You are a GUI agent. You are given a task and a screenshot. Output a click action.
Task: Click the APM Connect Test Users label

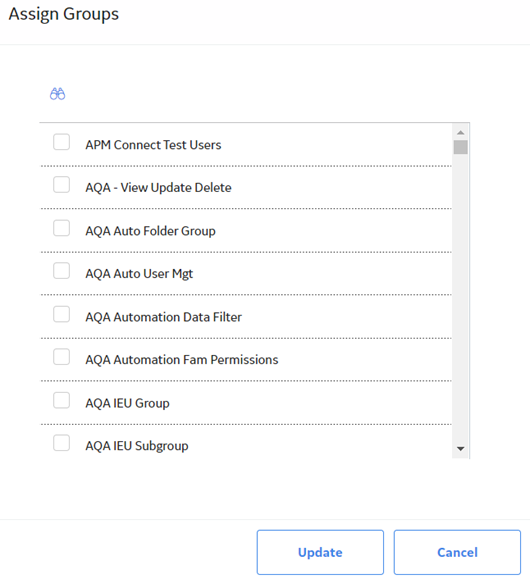(153, 145)
